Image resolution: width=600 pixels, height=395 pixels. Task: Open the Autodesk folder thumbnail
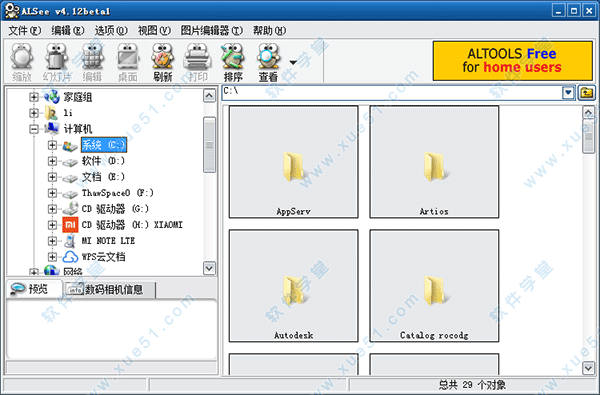point(293,286)
